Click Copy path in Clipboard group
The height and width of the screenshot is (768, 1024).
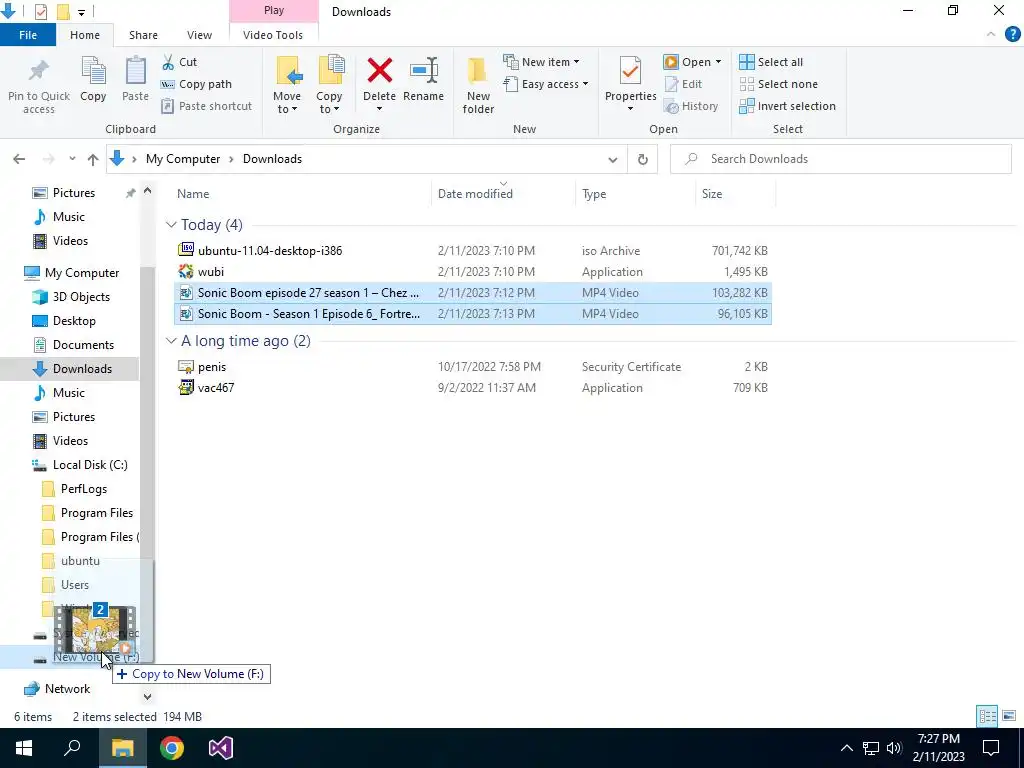pos(196,84)
